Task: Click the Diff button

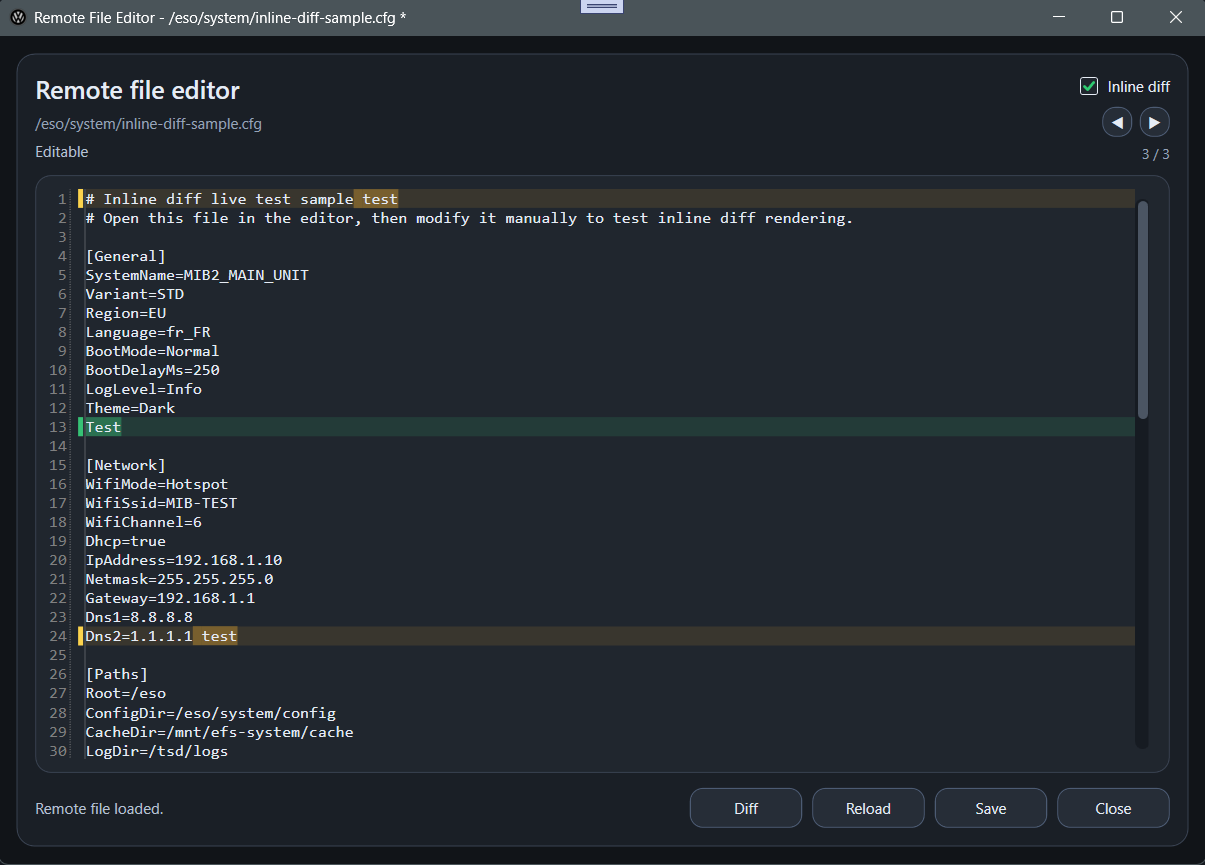Action: pos(745,808)
